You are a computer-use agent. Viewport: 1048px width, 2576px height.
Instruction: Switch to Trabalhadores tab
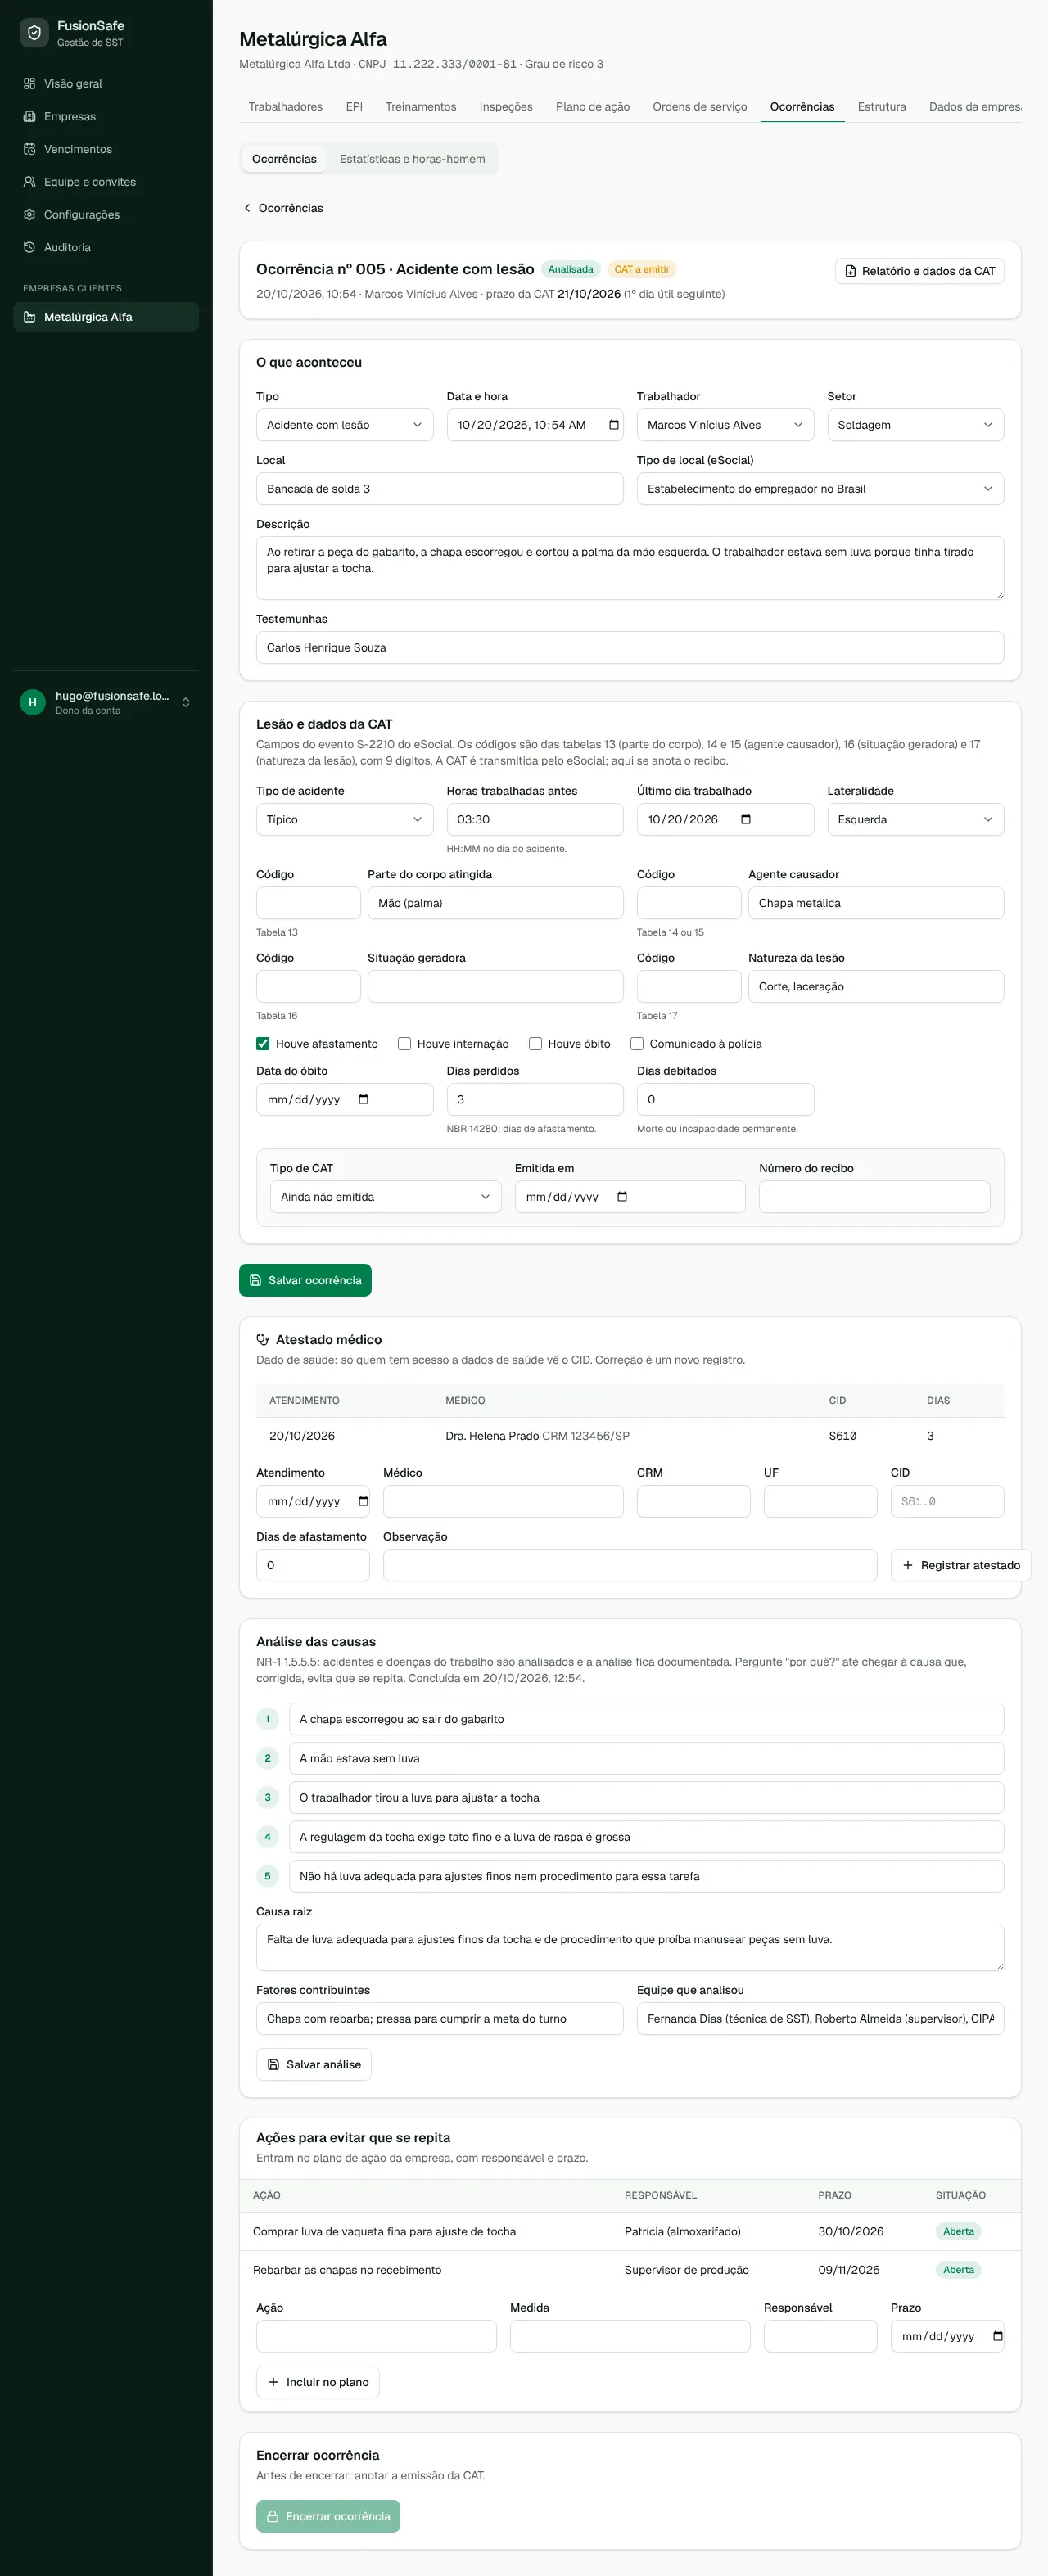pos(286,107)
